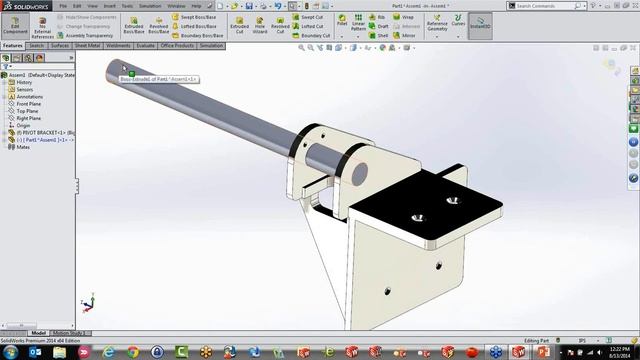Open the Tools menu
This screenshot has height=360, width=640.
127,6
